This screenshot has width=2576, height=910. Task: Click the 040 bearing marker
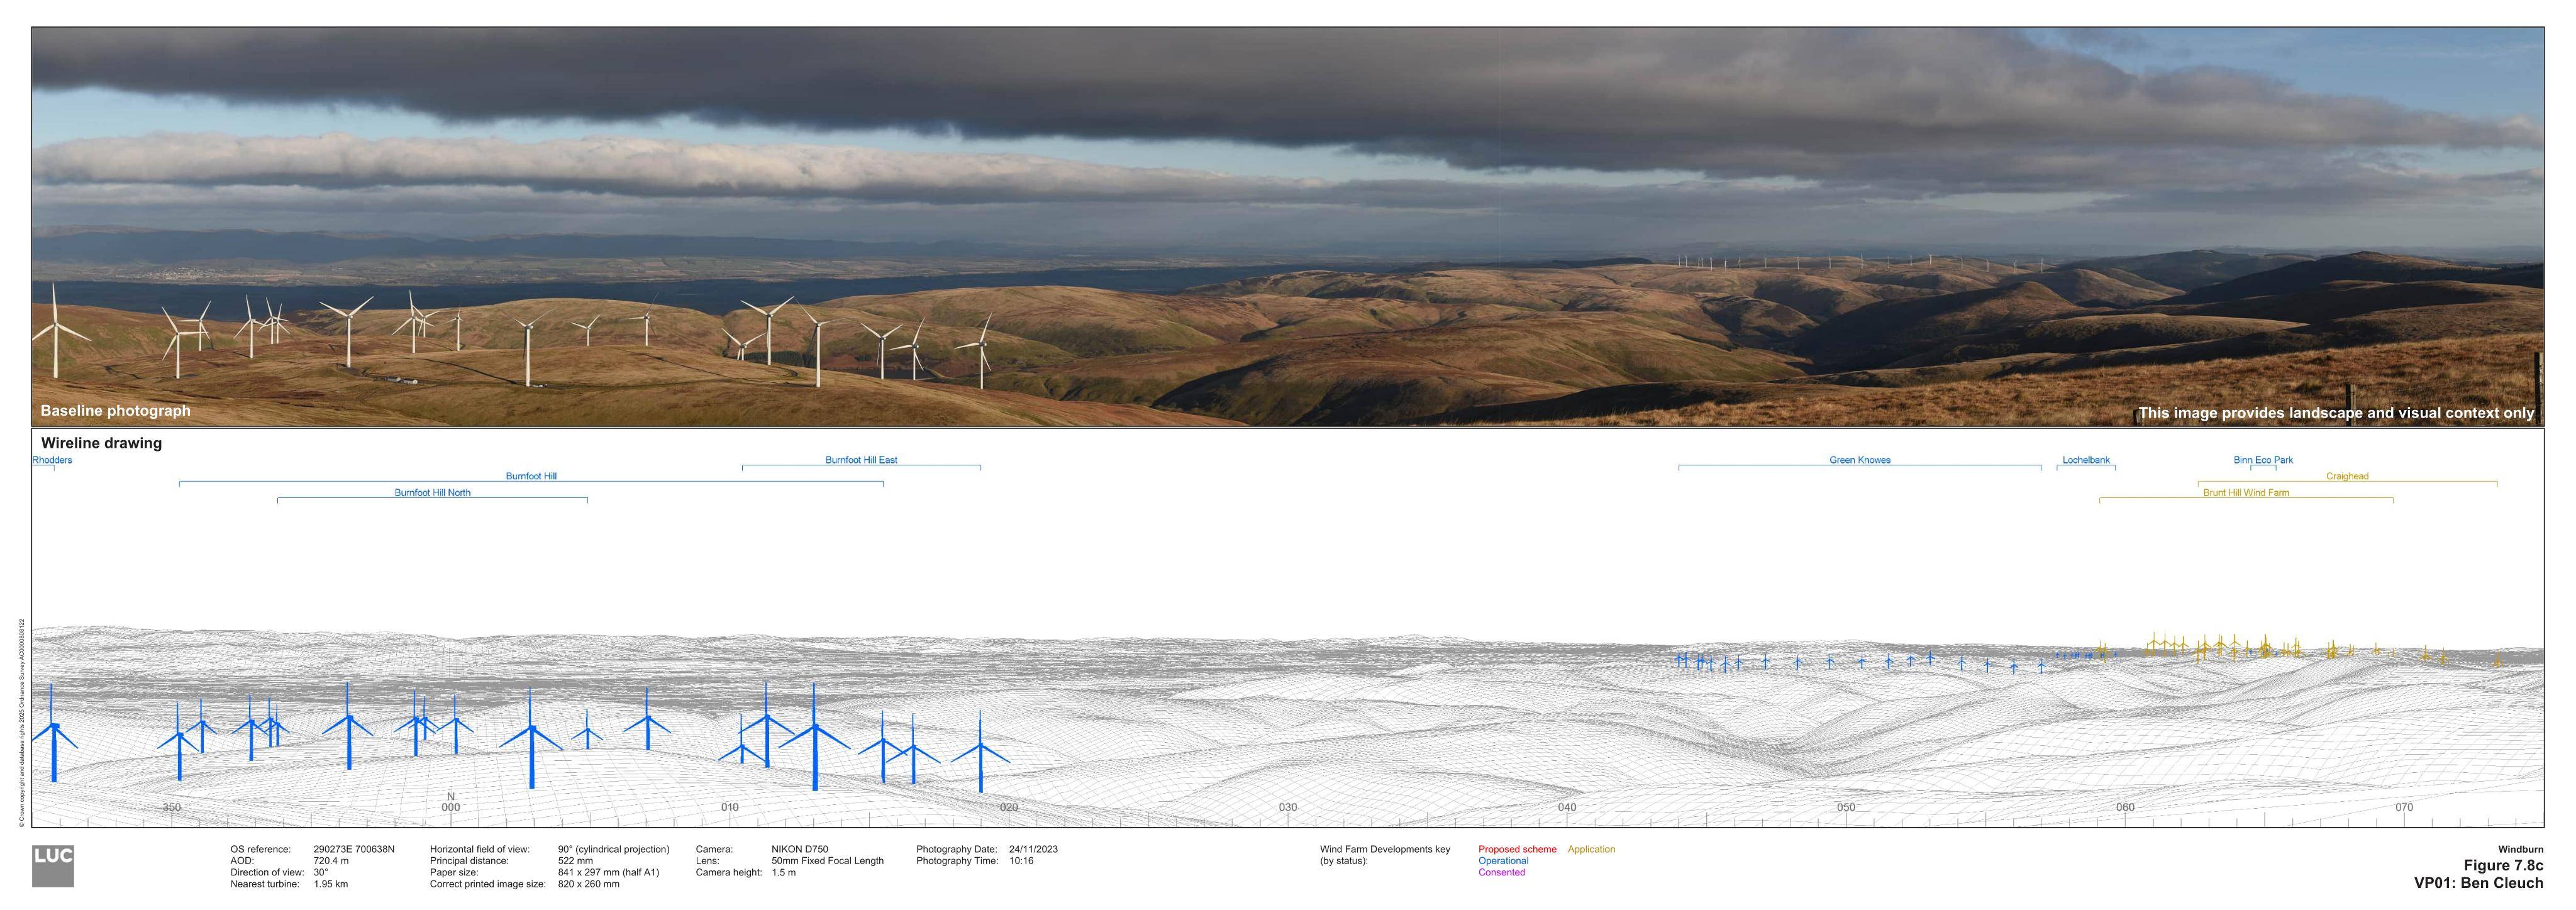coord(1567,807)
